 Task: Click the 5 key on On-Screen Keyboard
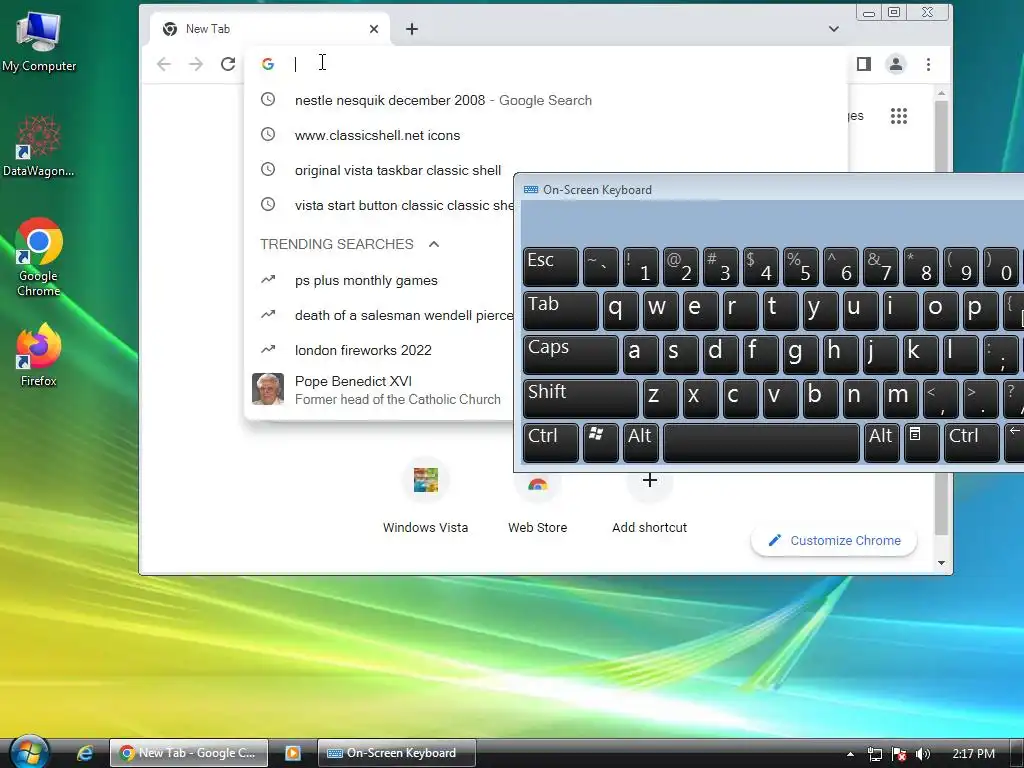(x=801, y=266)
